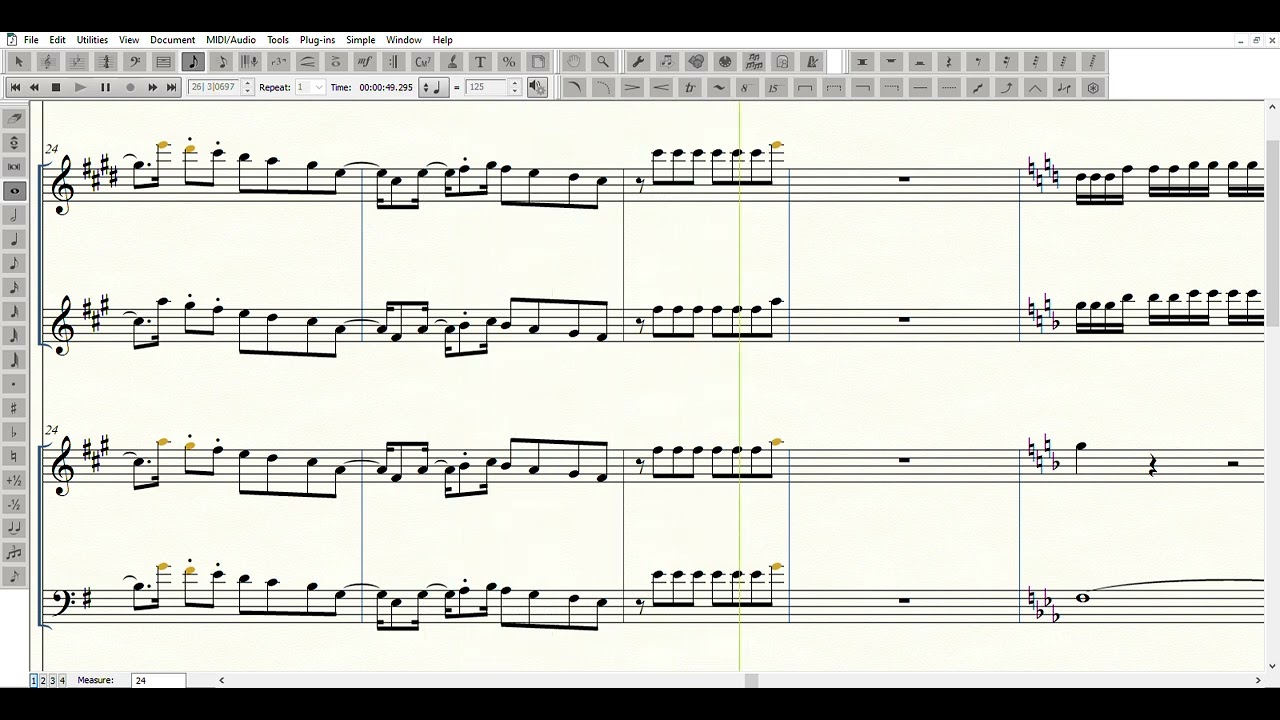The height and width of the screenshot is (720, 1280).
Task: Select the Time Signature tool
Action: point(105,62)
